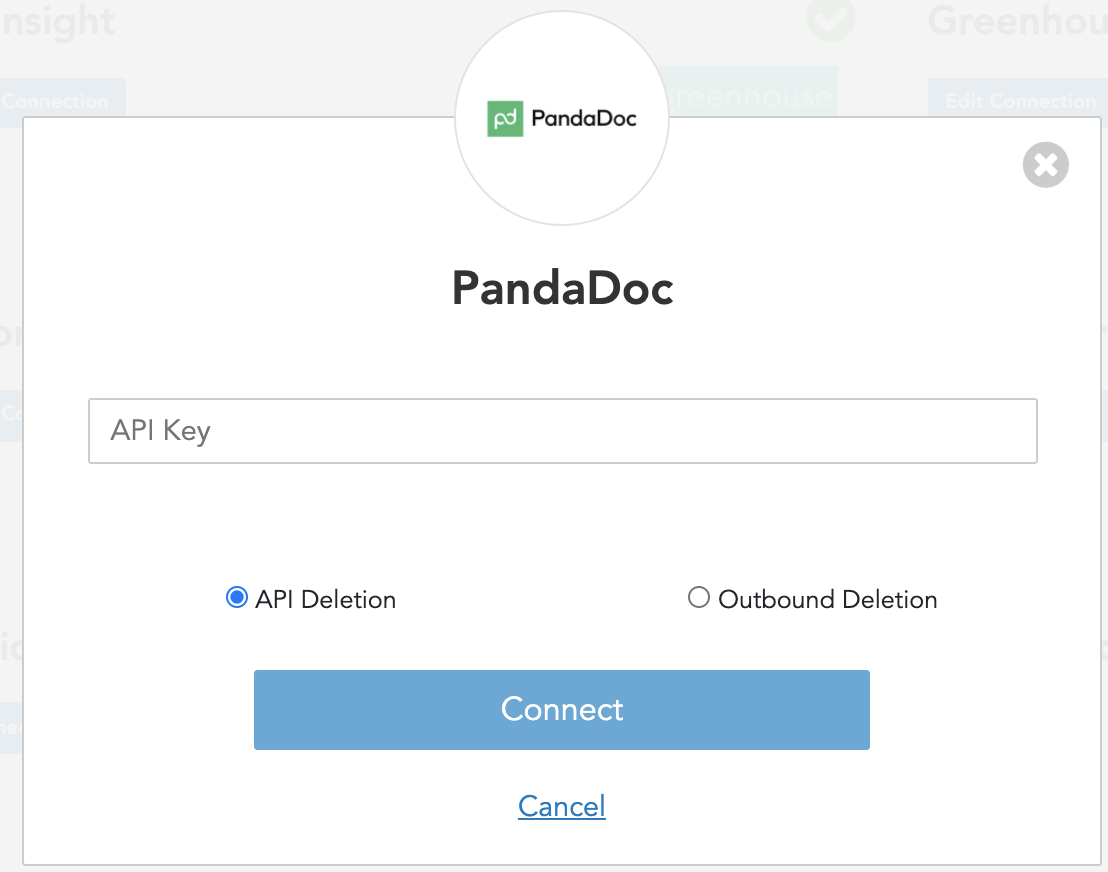Viewport: 1108px width, 872px height.
Task: Click the PandaDoc wordmark text in the logo
Action: click(584, 118)
